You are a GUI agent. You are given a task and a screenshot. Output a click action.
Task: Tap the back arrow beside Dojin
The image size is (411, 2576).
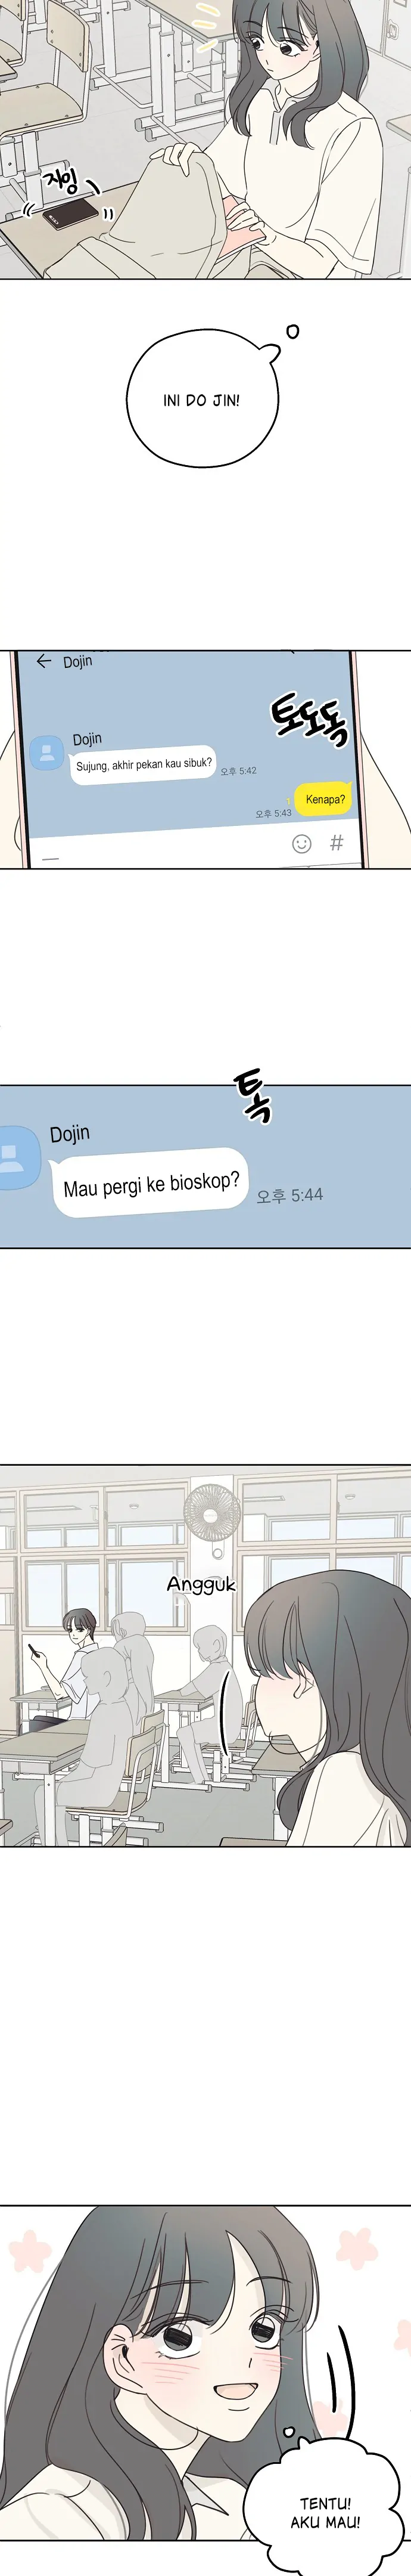(43, 661)
